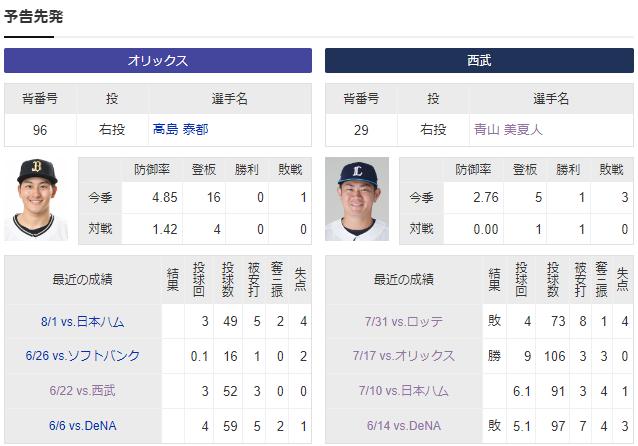Click the Seibu 最近の成績 column header
Viewport: 638px width, 446px height.
coord(404,280)
